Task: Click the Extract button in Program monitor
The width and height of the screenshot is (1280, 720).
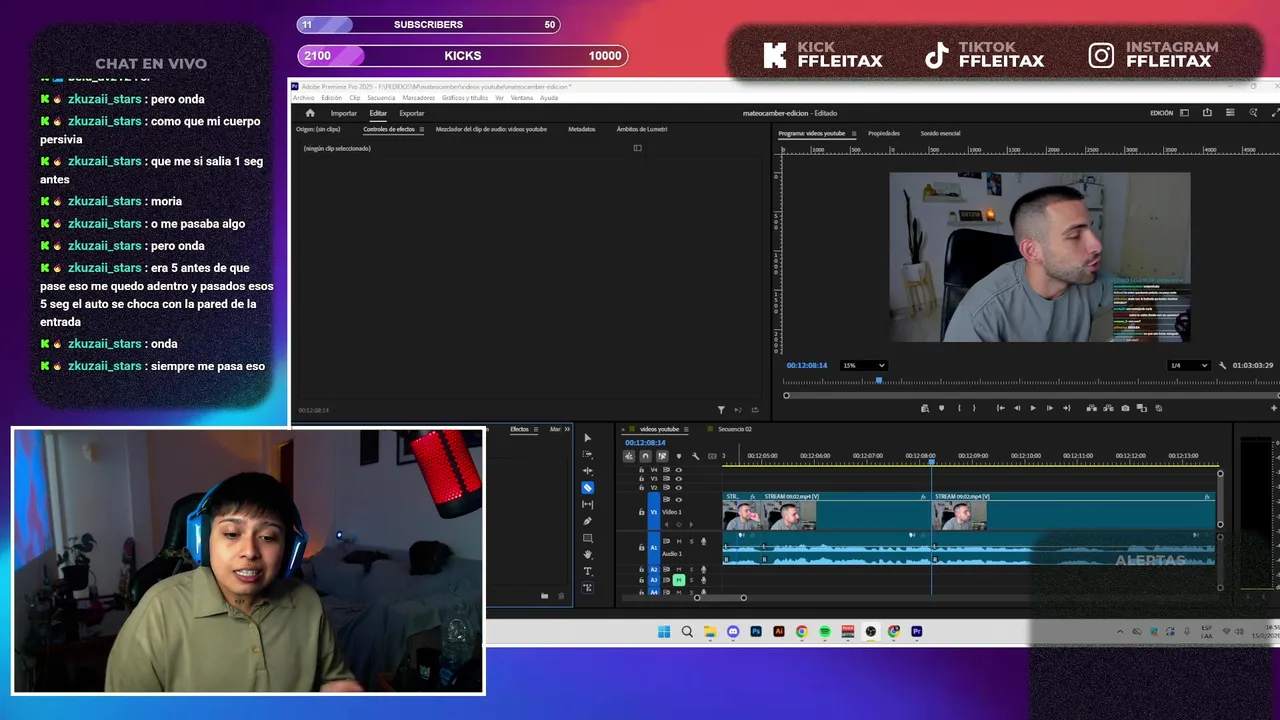Action: (x=1108, y=408)
